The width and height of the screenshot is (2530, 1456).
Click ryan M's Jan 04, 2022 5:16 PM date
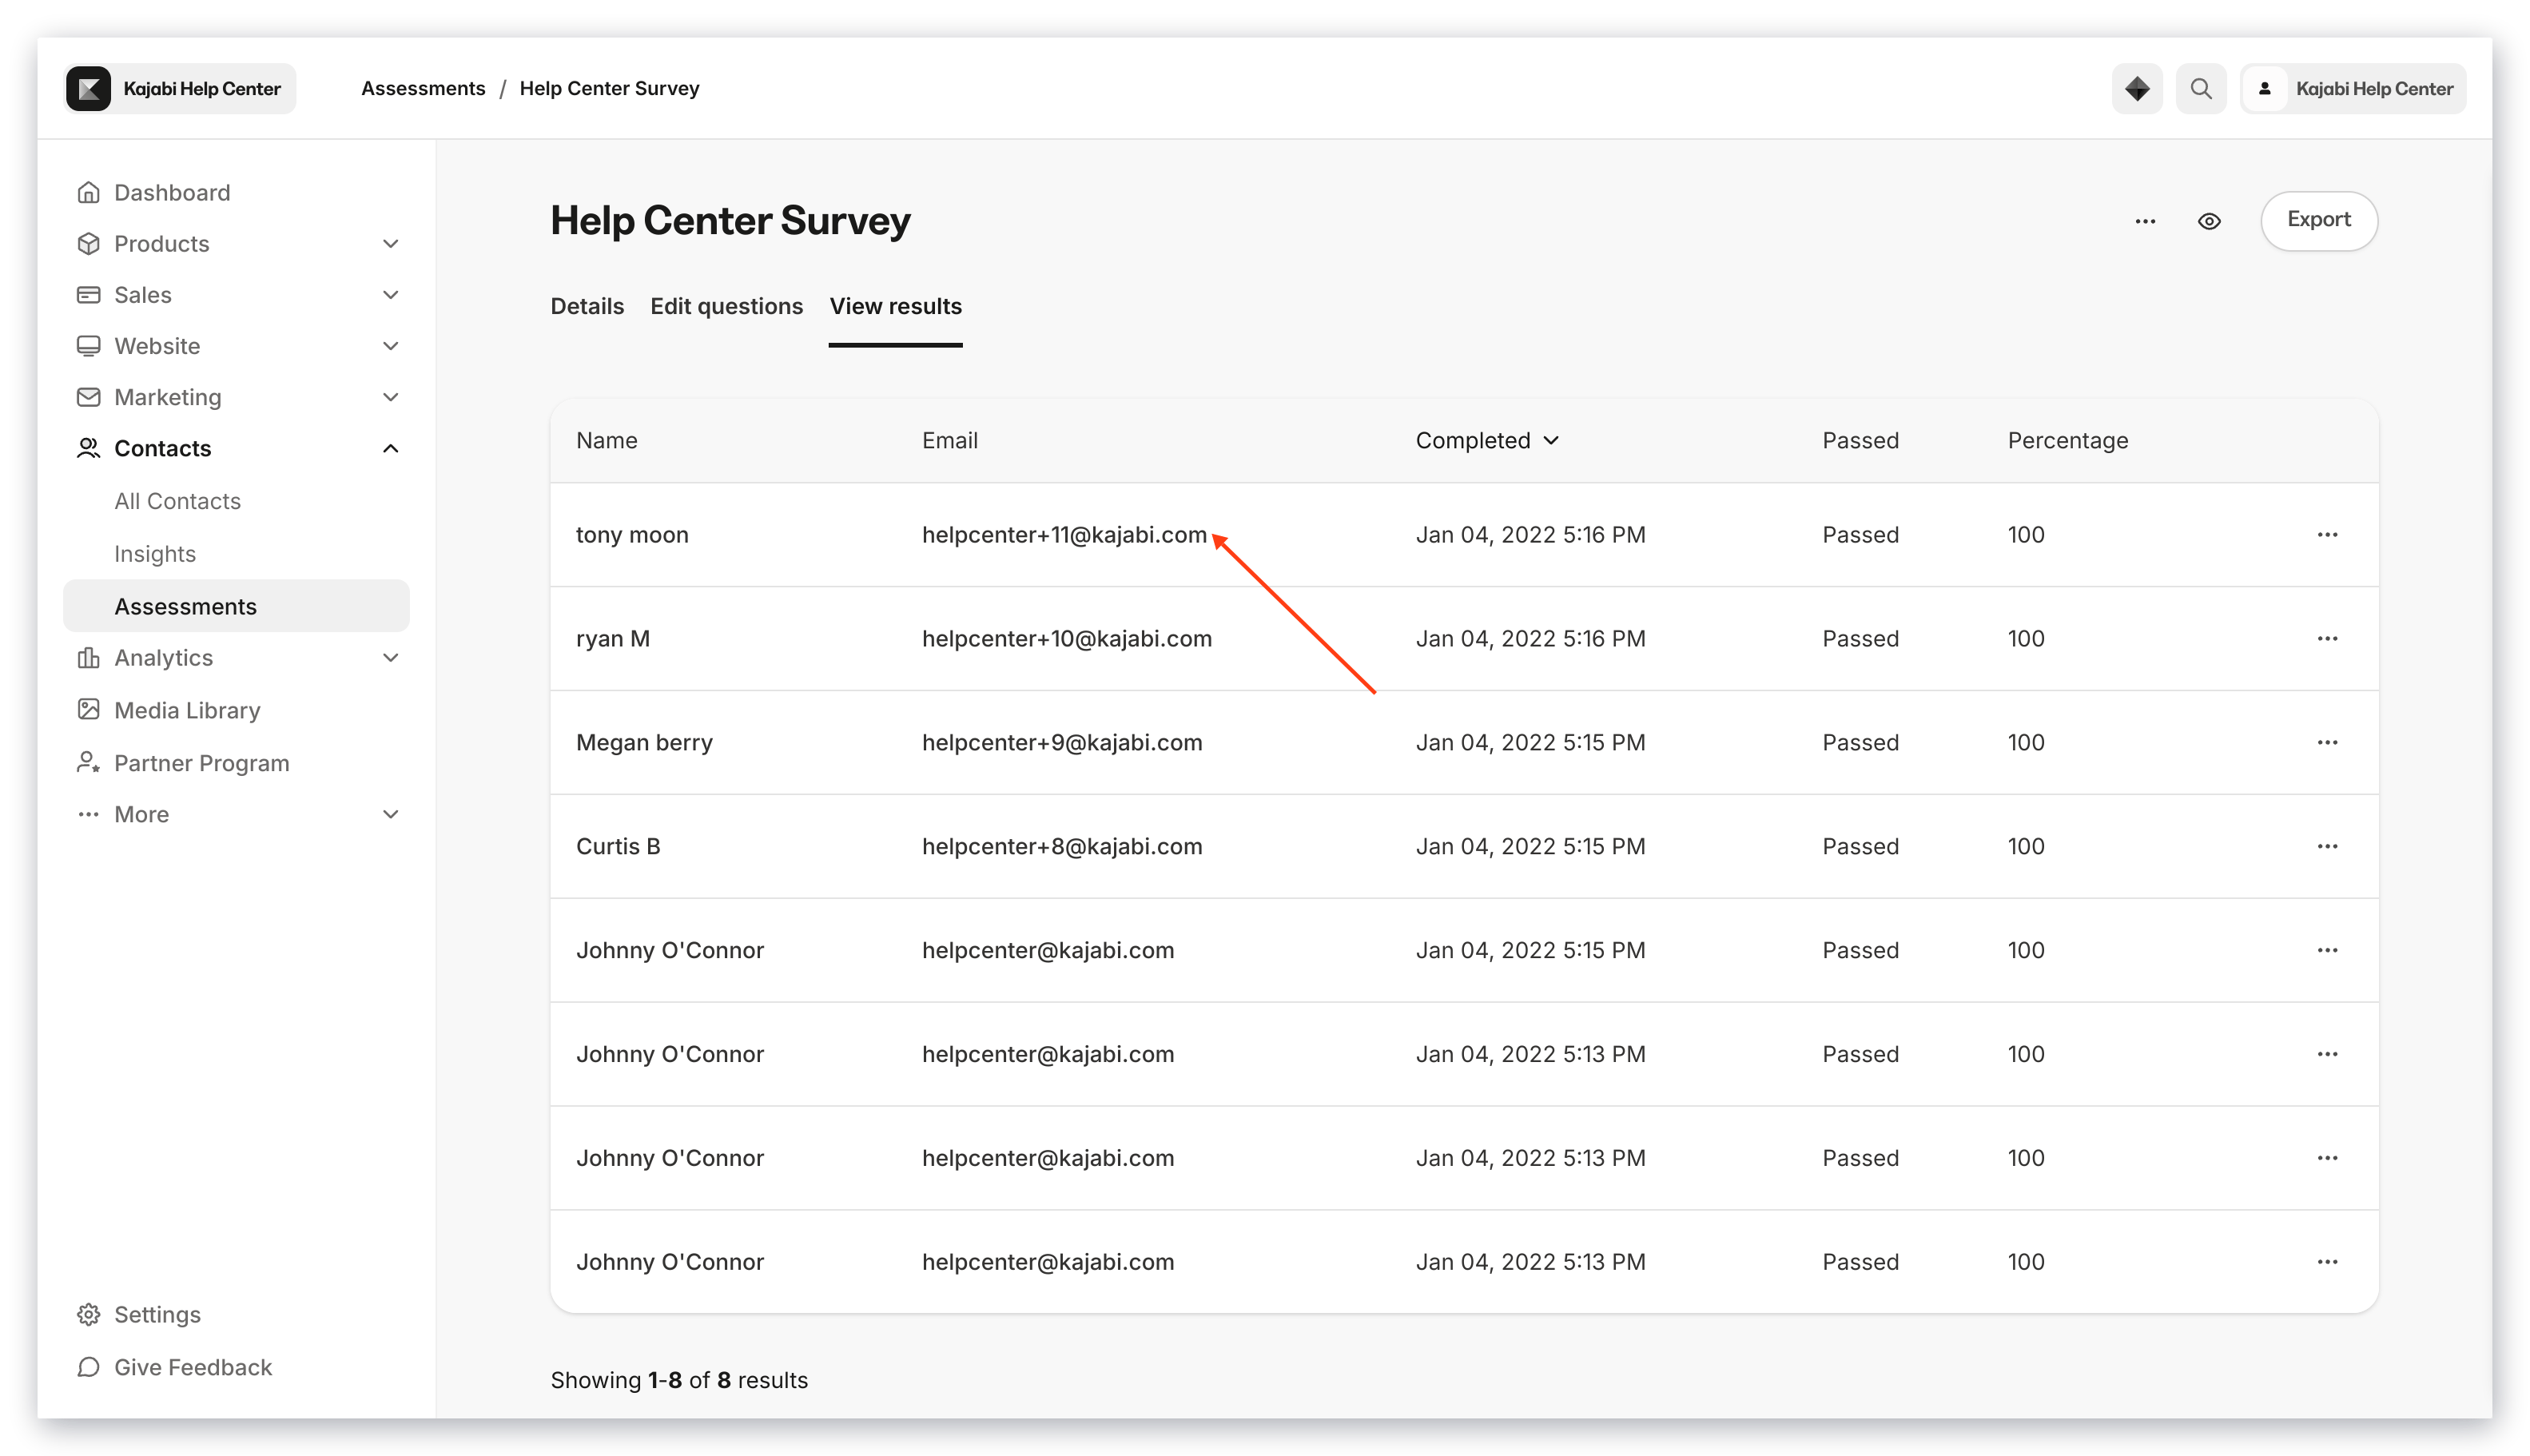coord(1530,638)
